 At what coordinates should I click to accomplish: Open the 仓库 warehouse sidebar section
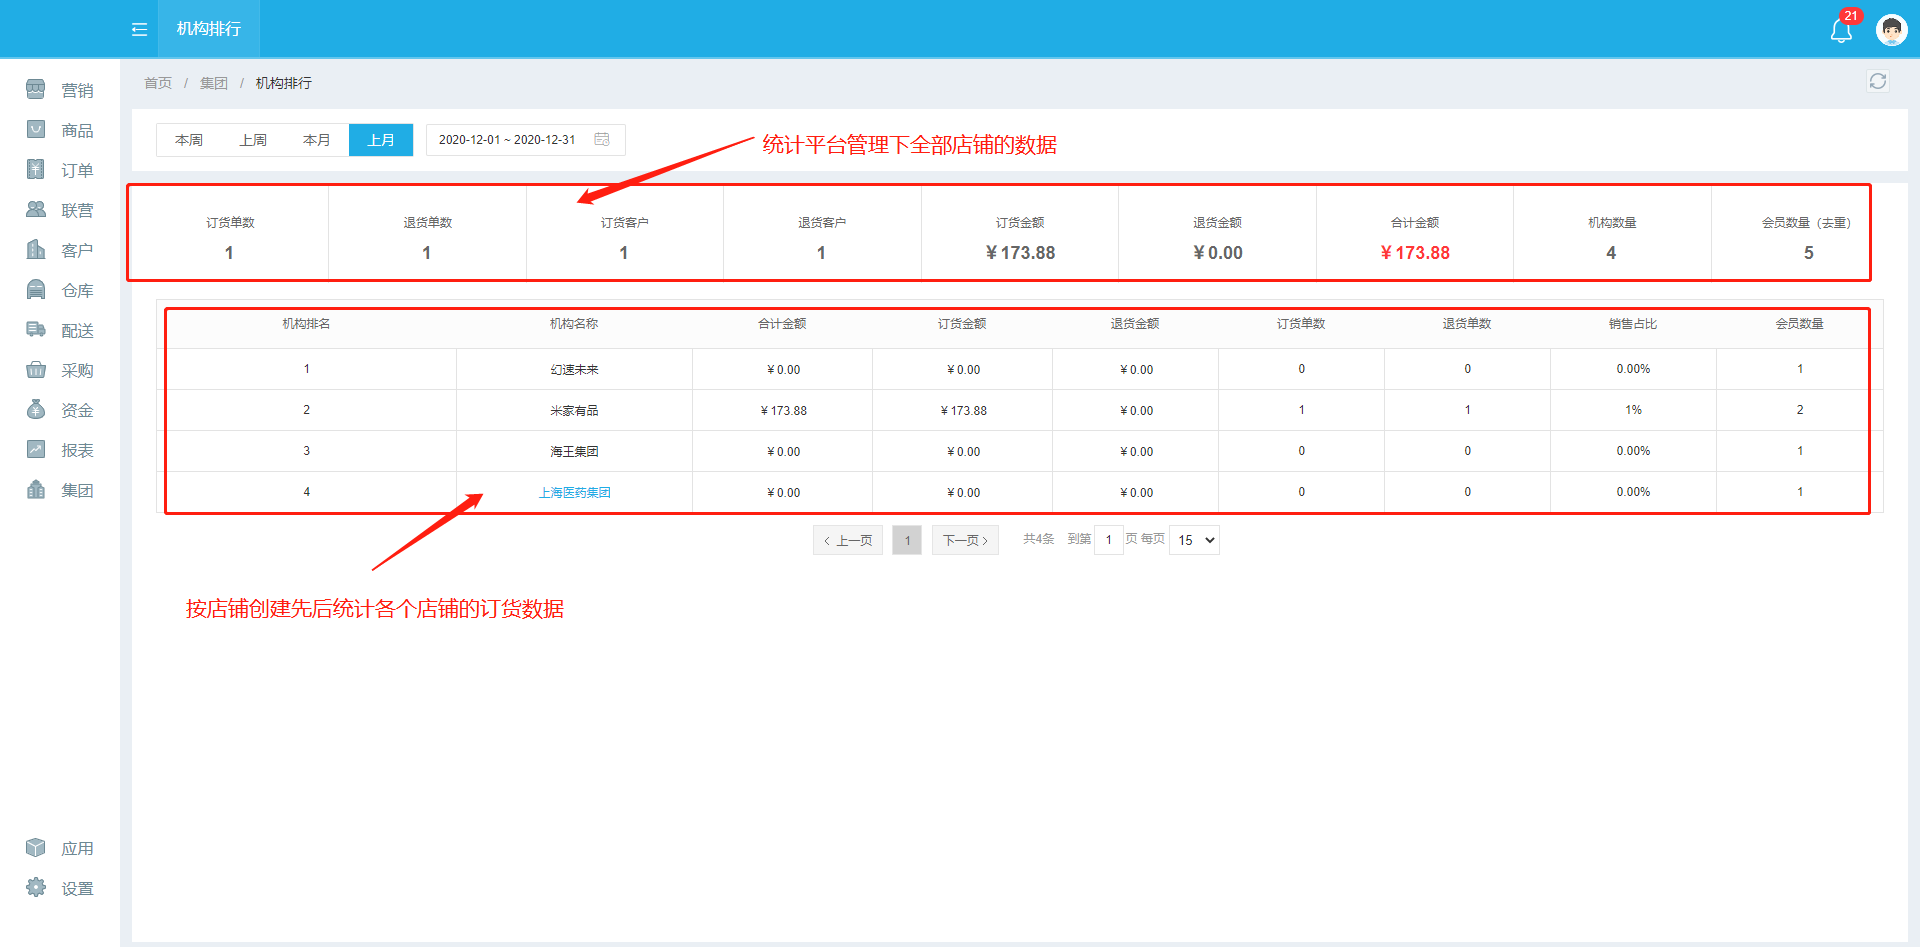click(60, 290)
